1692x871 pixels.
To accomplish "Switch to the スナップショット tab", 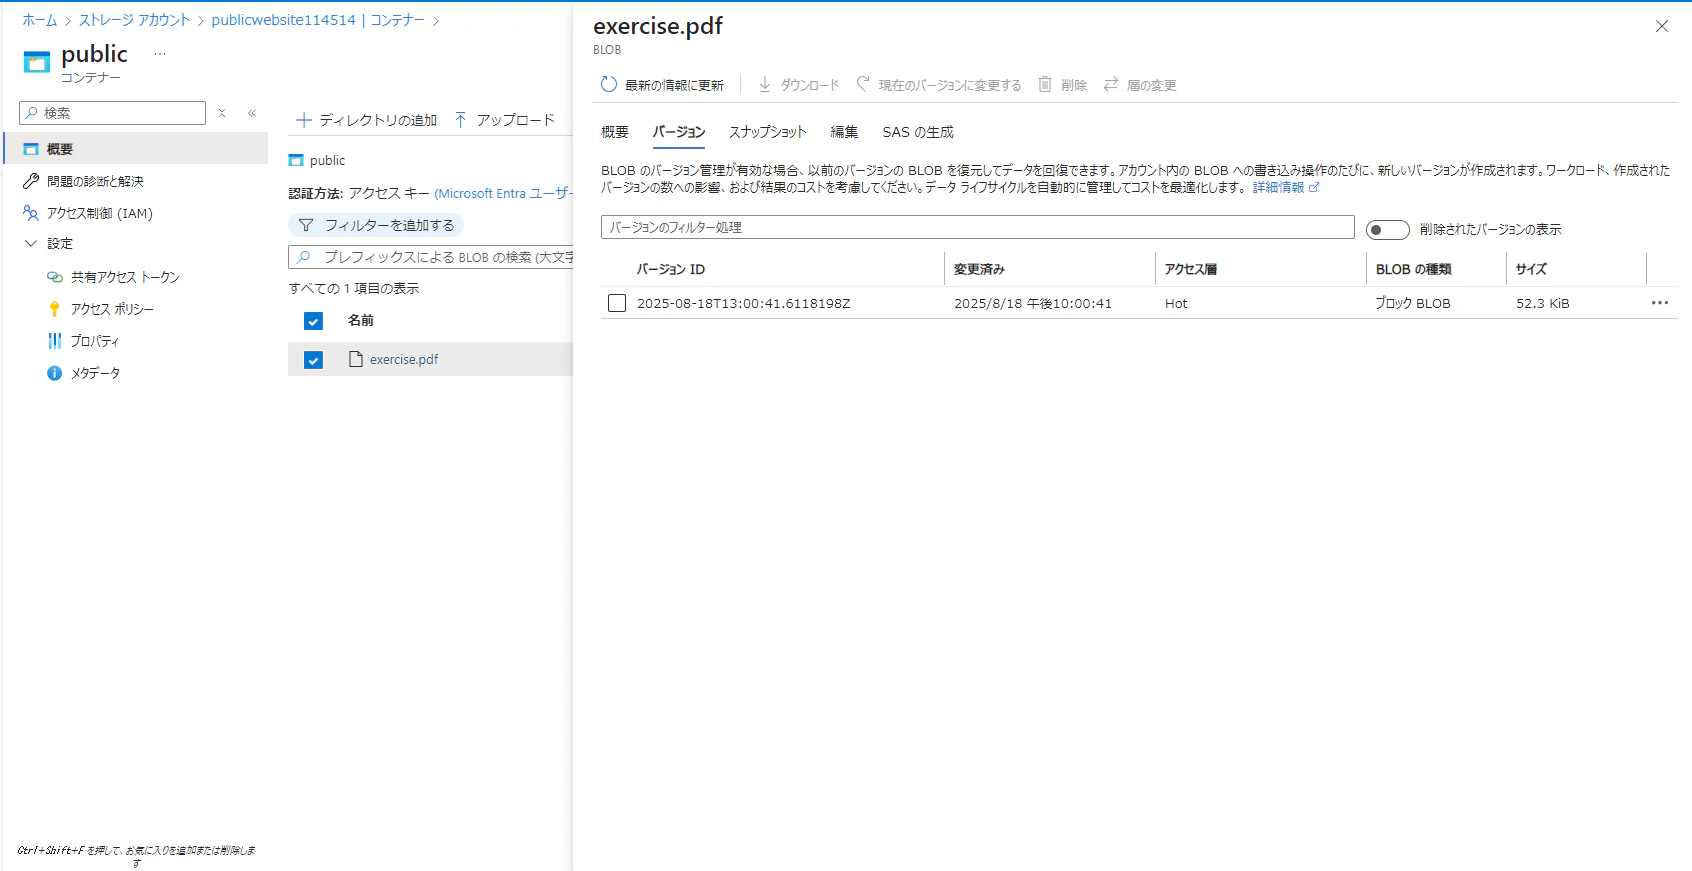I will (x=768, y=132).
